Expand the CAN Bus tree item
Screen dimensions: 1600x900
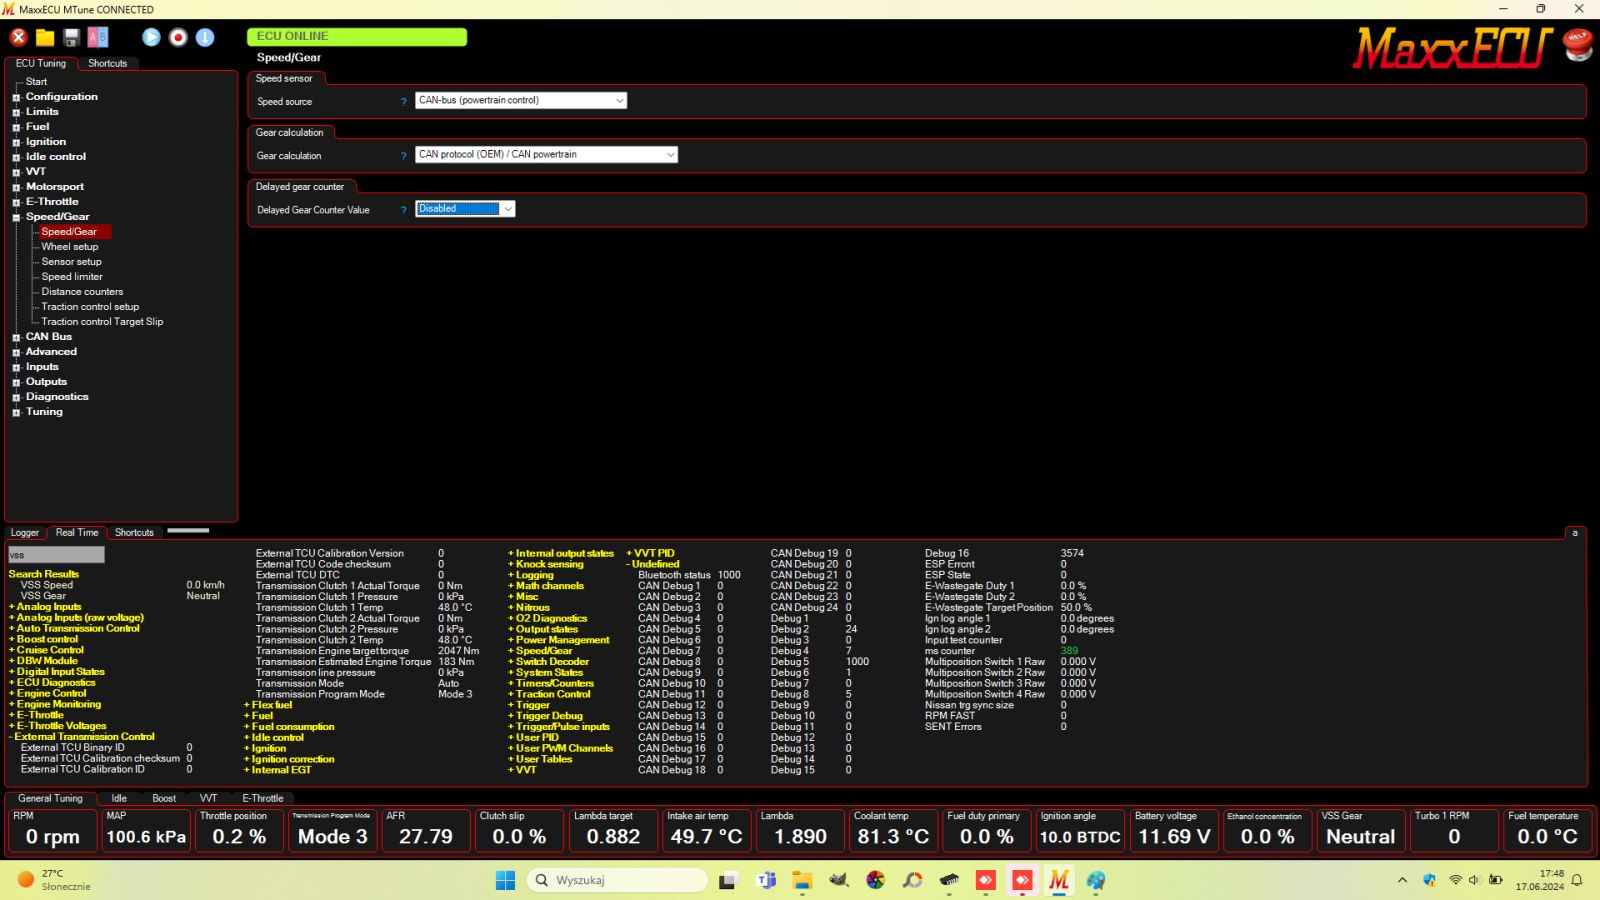[15, 336]
